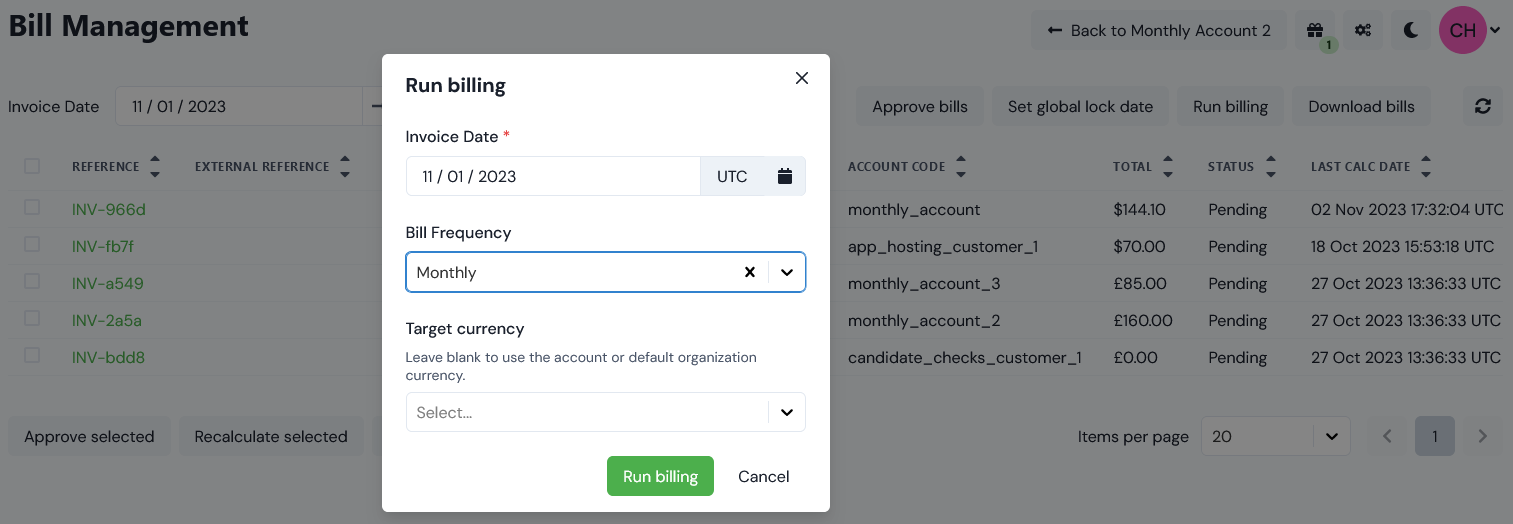The height and width of the screenshot is (524, 1513).
Task: Click 02 Nov 2023 17:32:04 UTC date
Action: pyautogui.click(x=1407, y=210)
